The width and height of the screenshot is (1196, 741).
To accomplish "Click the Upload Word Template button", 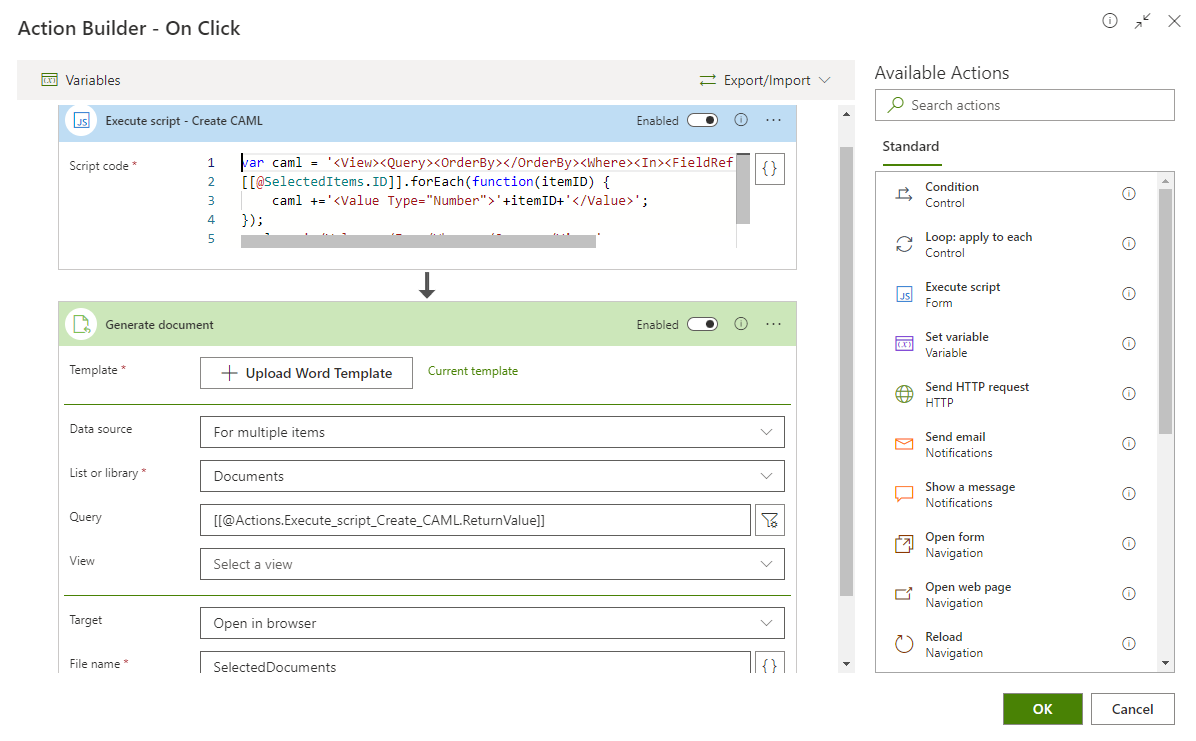I will (x=306, y=373).
